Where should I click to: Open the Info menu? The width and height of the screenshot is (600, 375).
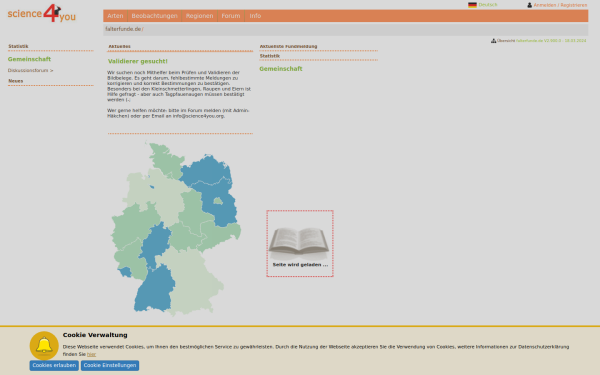(x=255, y=16)
